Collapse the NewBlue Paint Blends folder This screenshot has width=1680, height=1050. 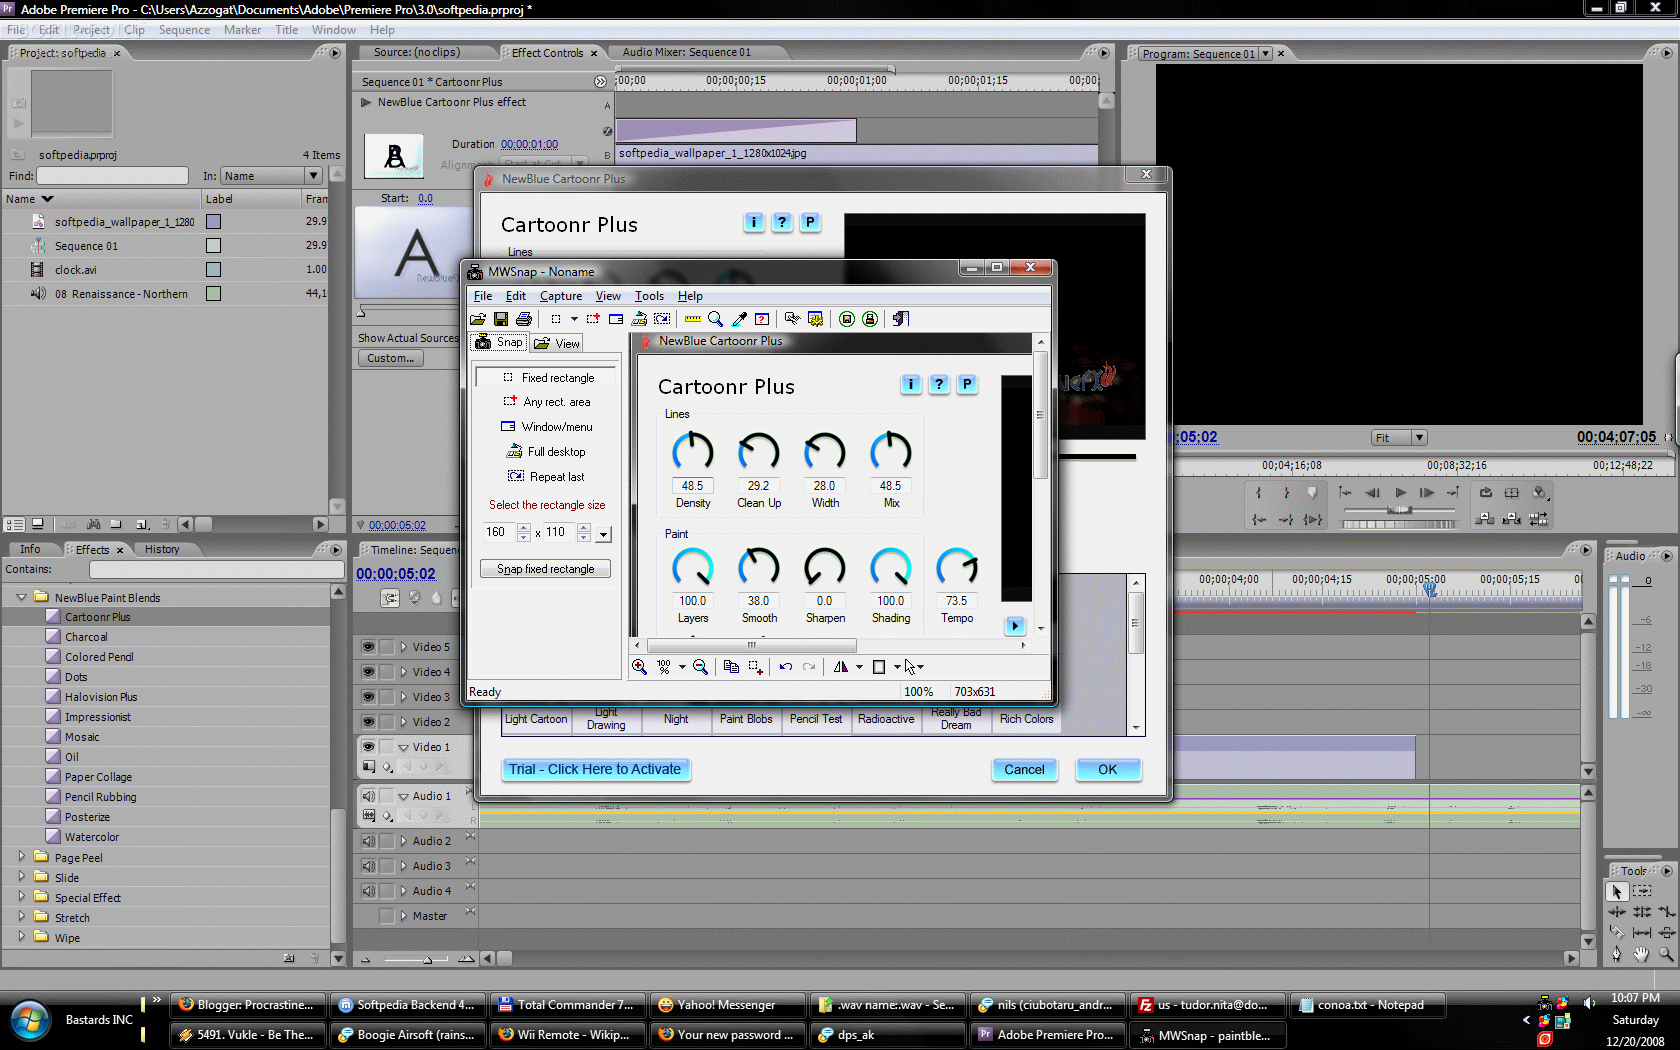tap(21, 597)
